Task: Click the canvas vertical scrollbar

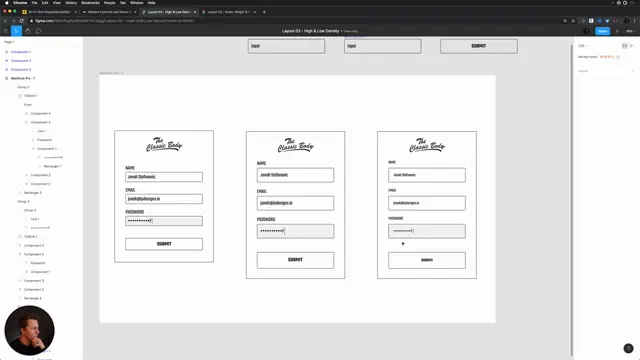Action: pyautogui.click(x=571, y=200)
